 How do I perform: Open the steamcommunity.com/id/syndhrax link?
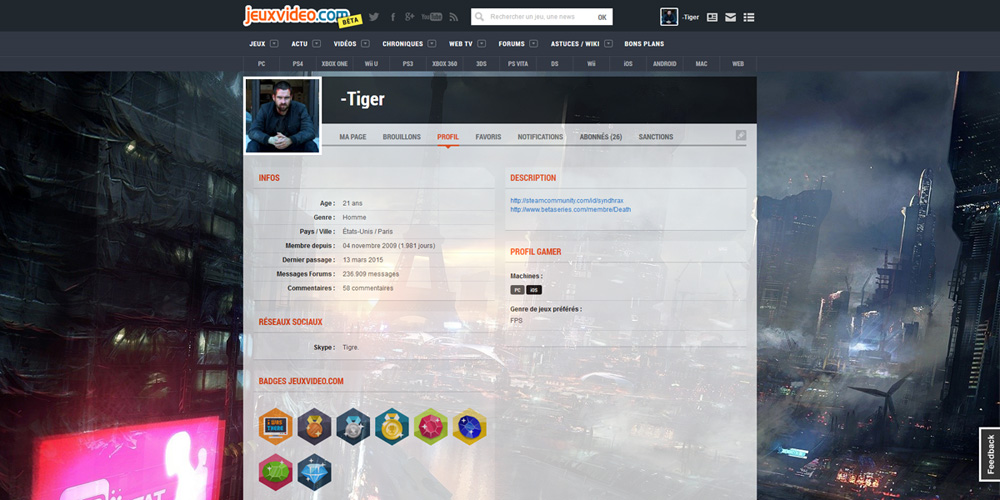(x=567, y=201)
